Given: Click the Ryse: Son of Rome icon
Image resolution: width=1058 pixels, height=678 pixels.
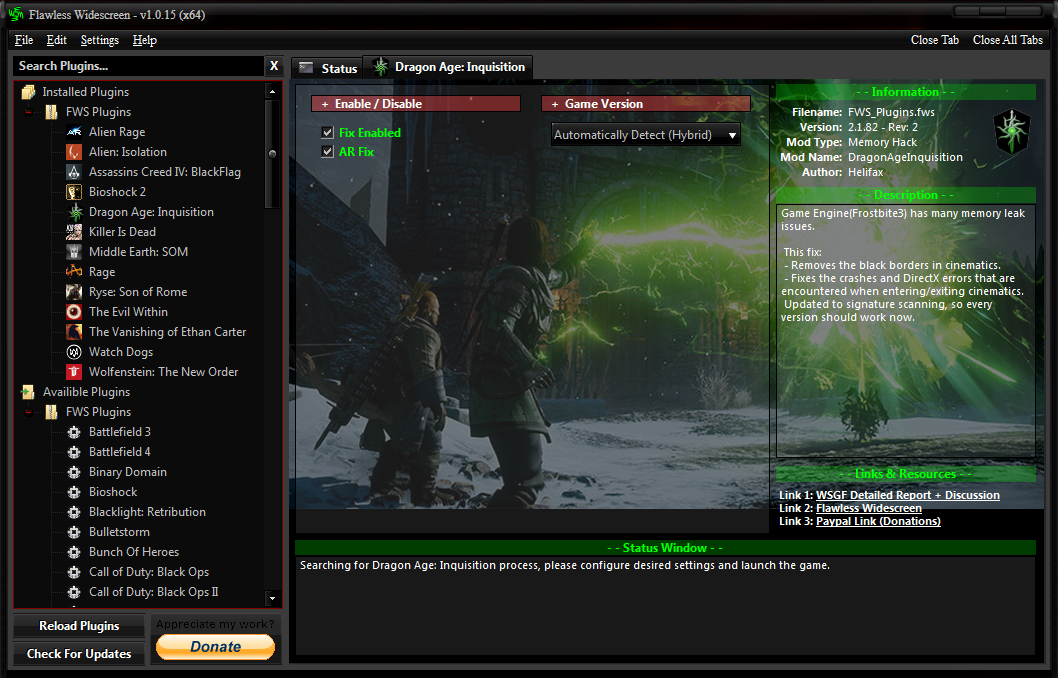Looking at the screenshot, I should (x=74, y=292).
